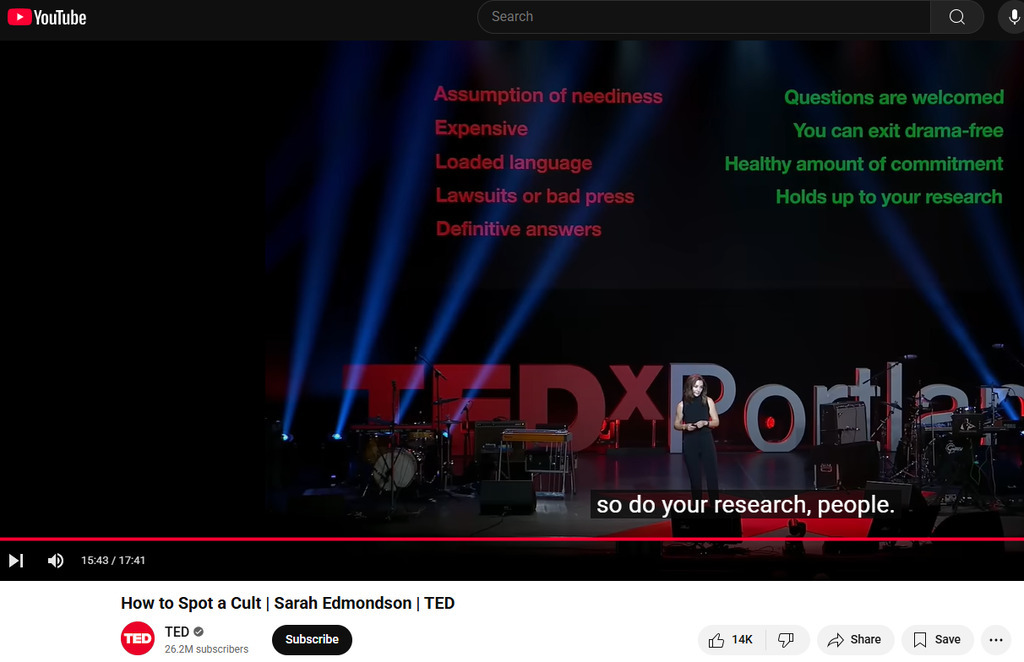Mute the video with the speaker icon

(56, 560)
